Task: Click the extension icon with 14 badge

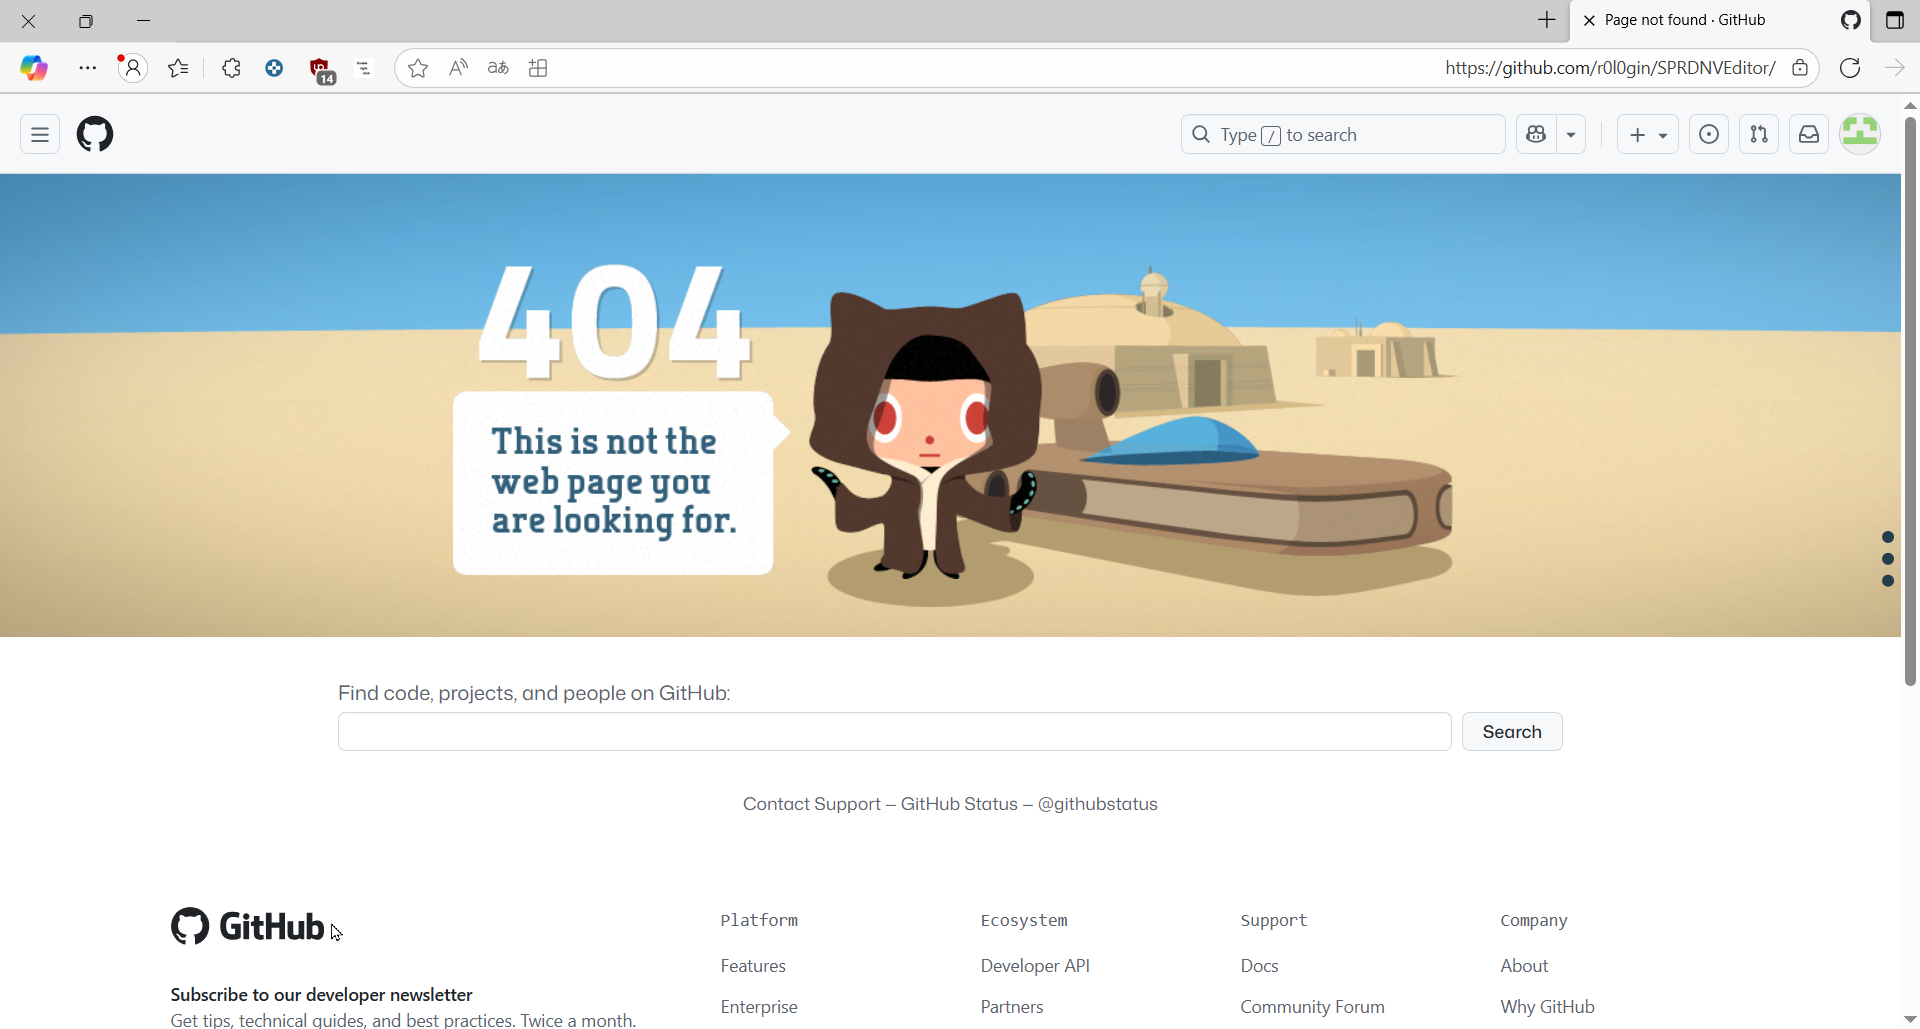Action: (x=321, y=70)
